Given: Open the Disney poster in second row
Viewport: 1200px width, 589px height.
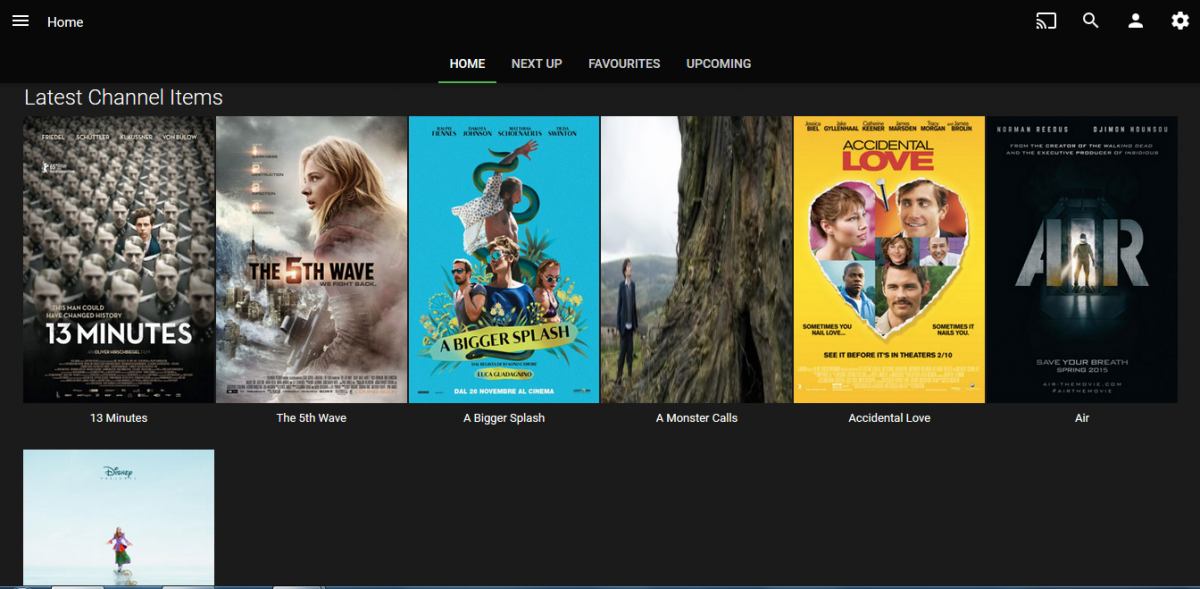Looking at the screenshot, I should (x=119, y=517).
